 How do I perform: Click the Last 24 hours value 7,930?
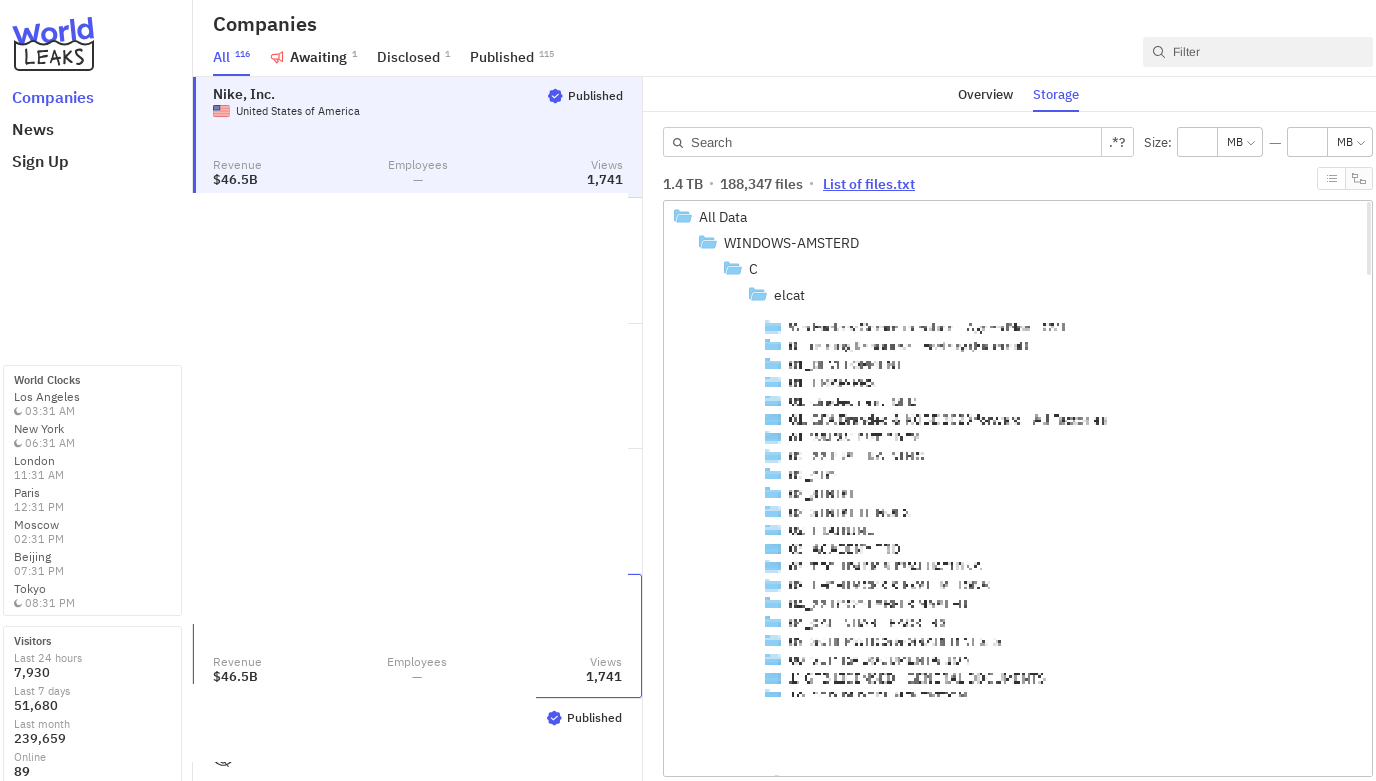[x=32, y=673]
